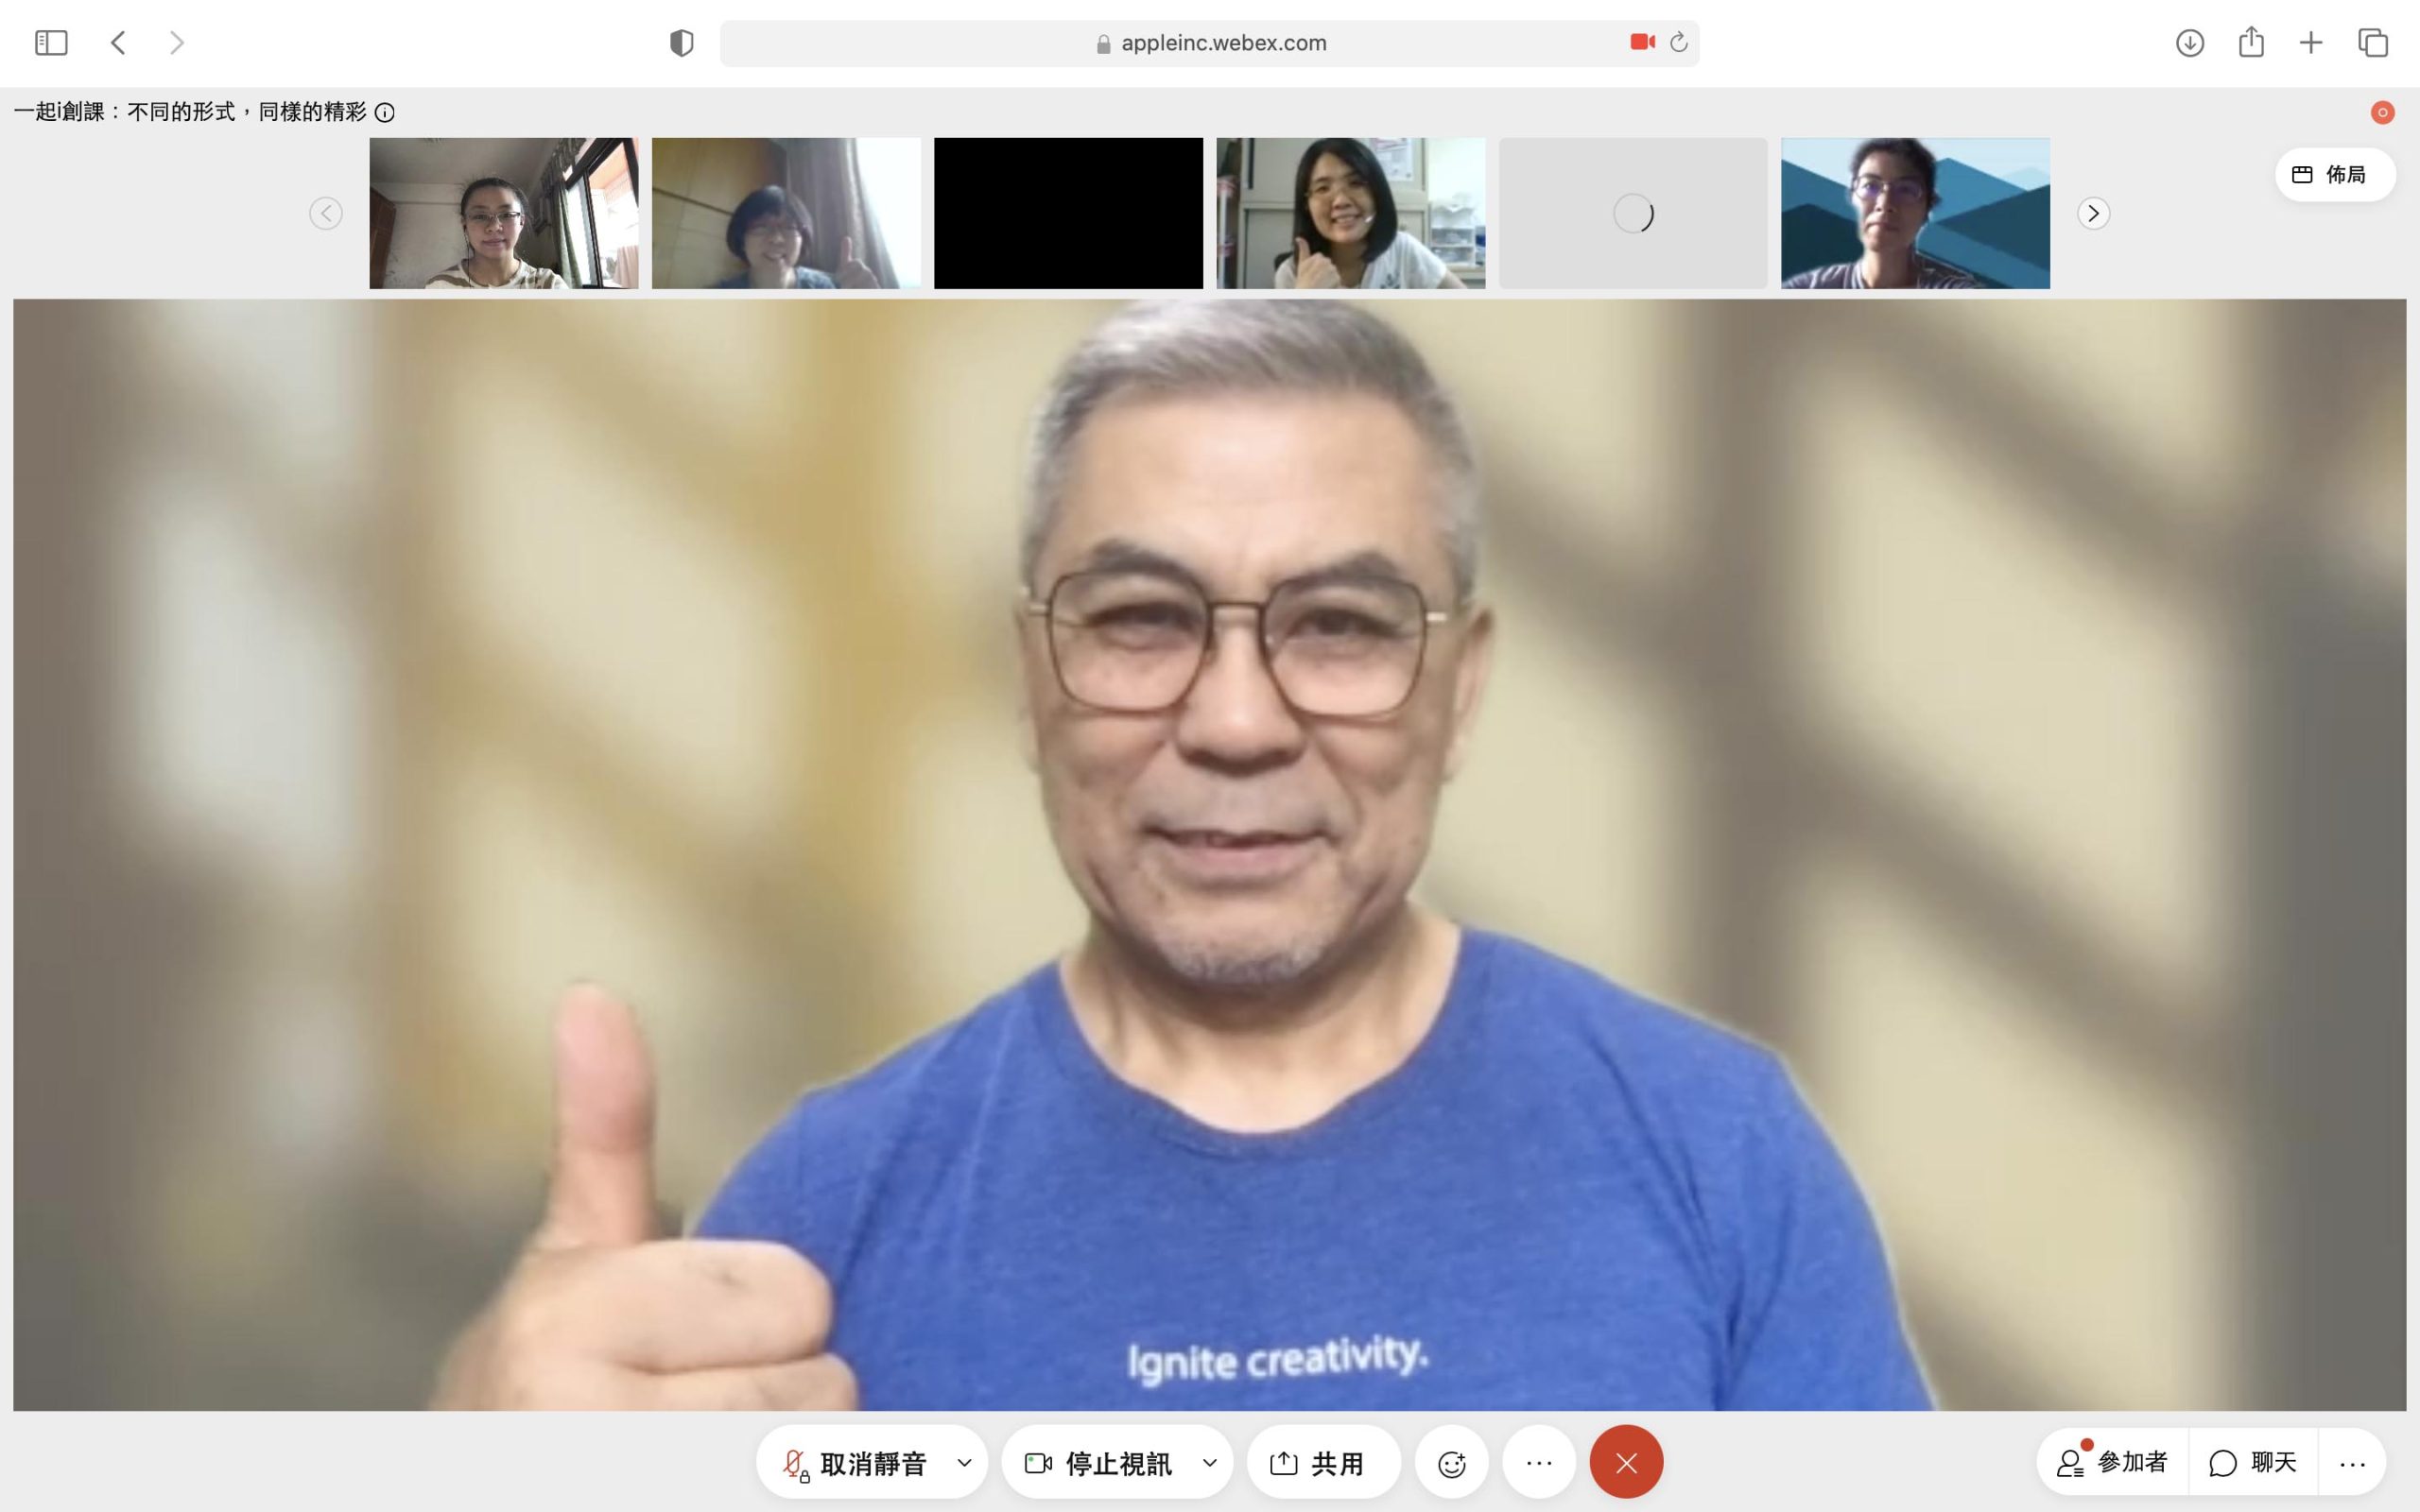Reload the webex page
The height and width of the screenshot is (1512, 2420).
click(x=1679, y=42)
